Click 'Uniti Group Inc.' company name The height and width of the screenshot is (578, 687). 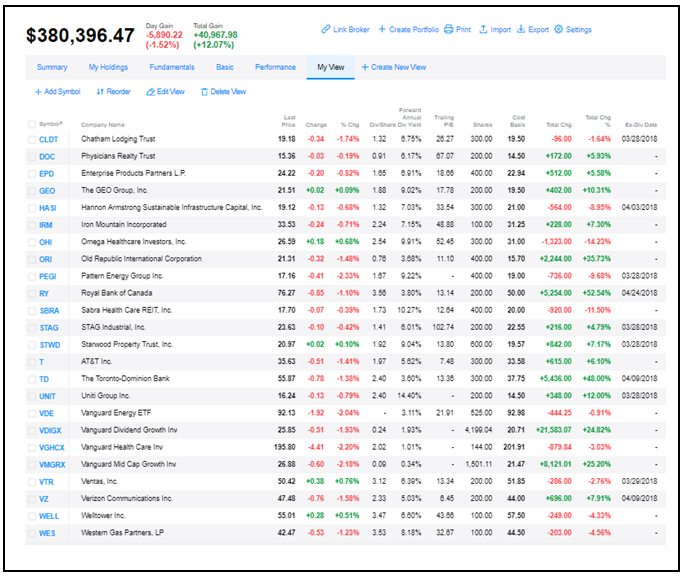click(106, 395)
